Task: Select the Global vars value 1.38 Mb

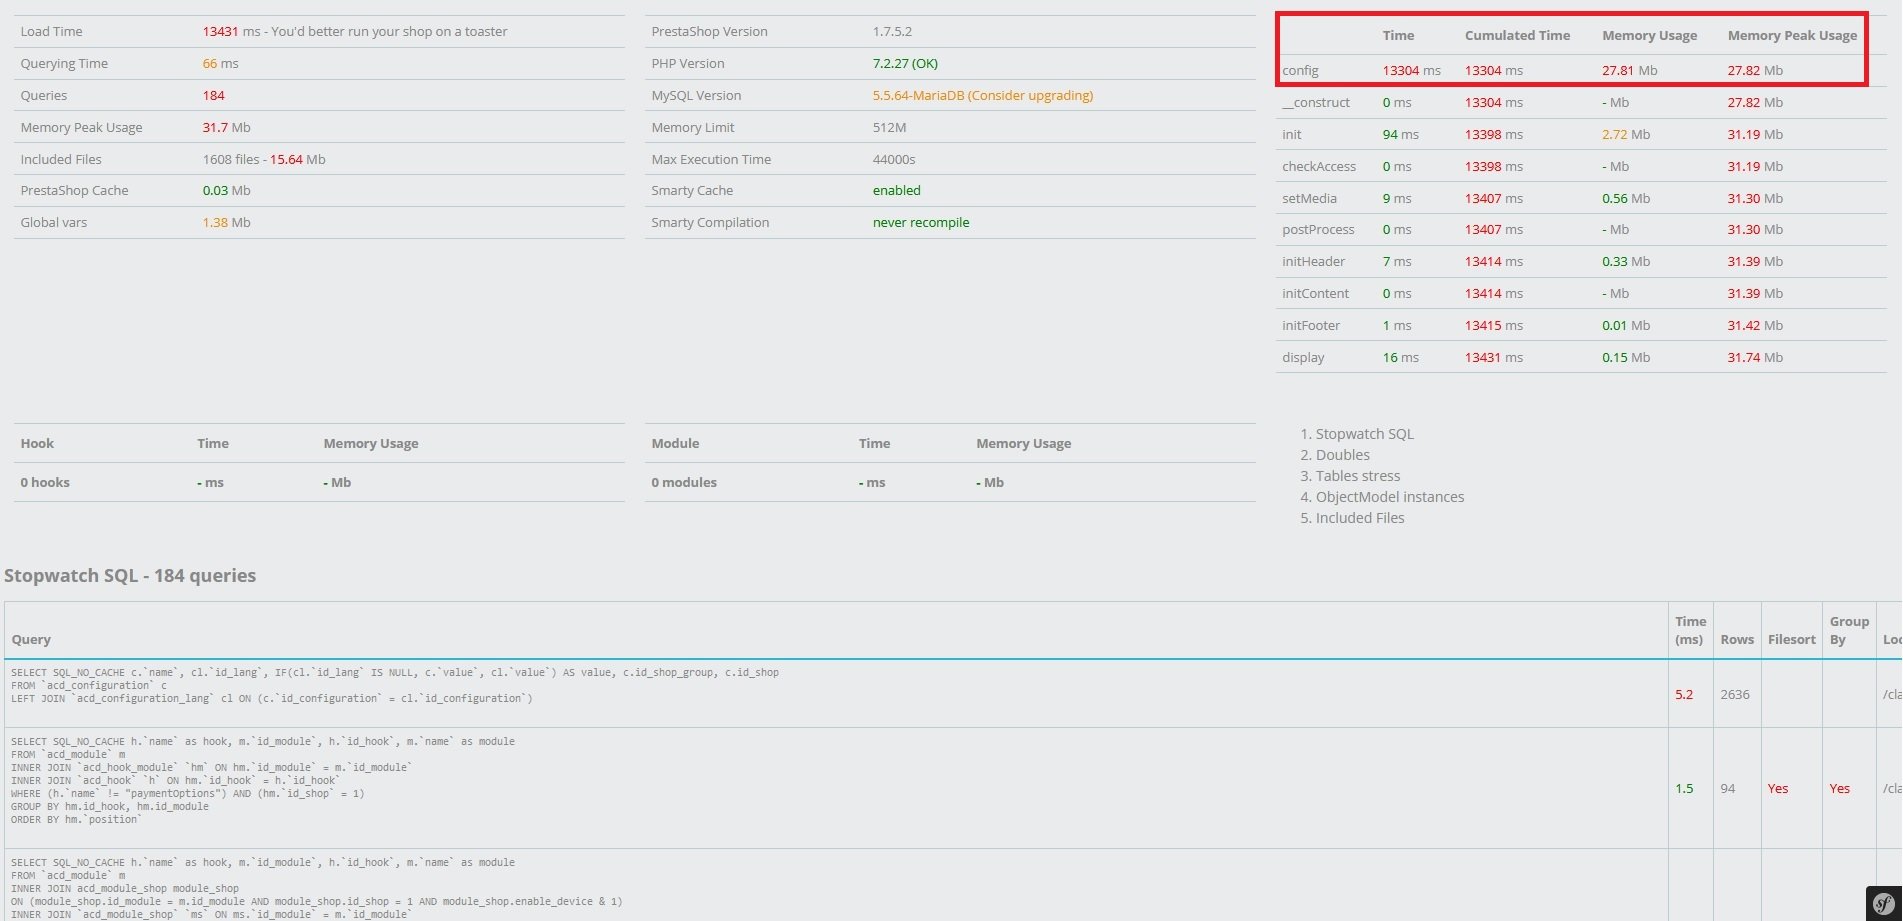Action: (226, 222)
